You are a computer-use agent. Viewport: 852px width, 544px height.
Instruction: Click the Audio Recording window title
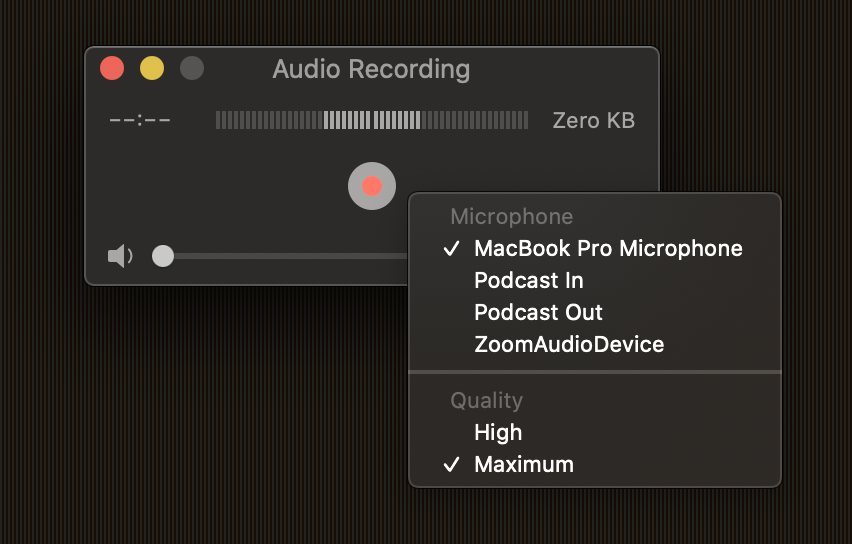click(371, 69)
